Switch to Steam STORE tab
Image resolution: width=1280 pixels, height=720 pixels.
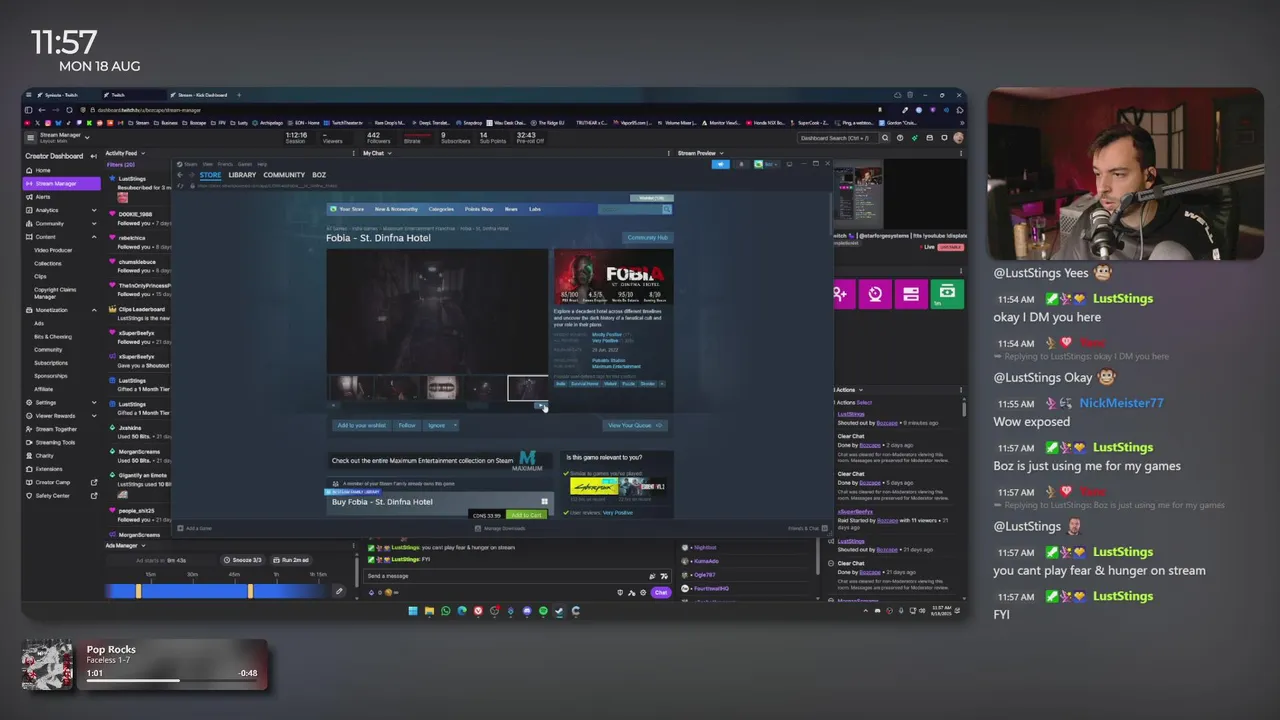point(210,175)
